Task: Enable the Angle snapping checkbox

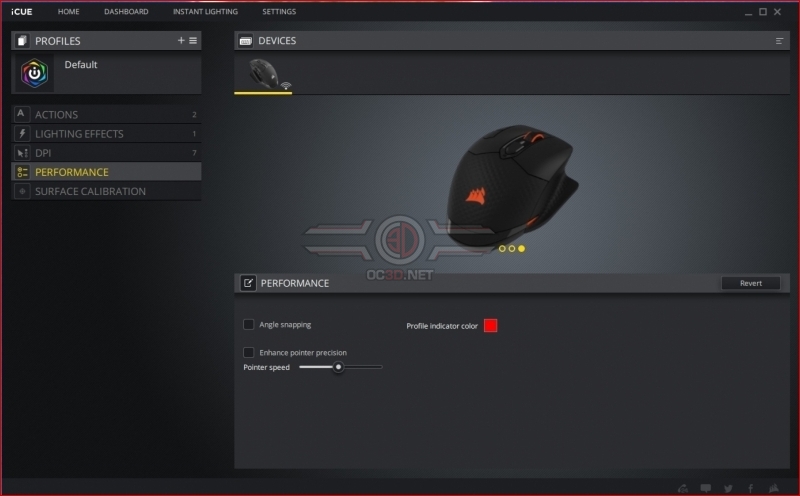Action: pyautogui.click(x=248, y=325)
